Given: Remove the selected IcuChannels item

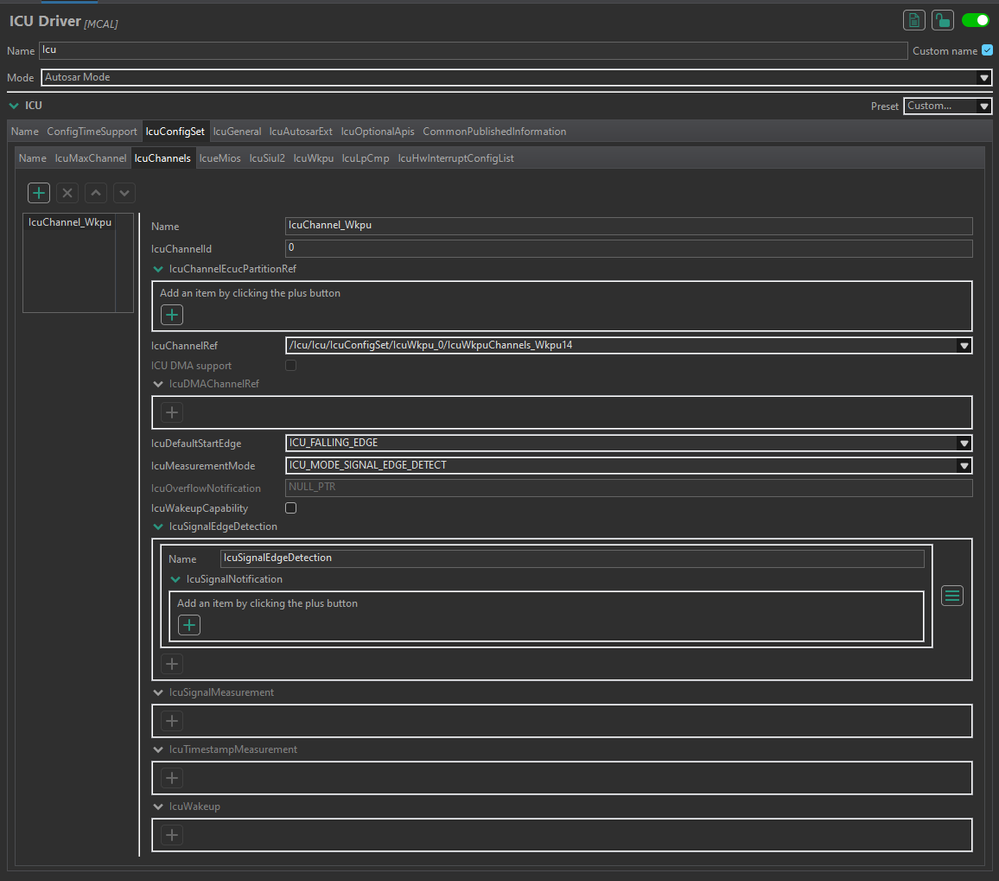Looking at the screenshot, I should click(68, 193).
